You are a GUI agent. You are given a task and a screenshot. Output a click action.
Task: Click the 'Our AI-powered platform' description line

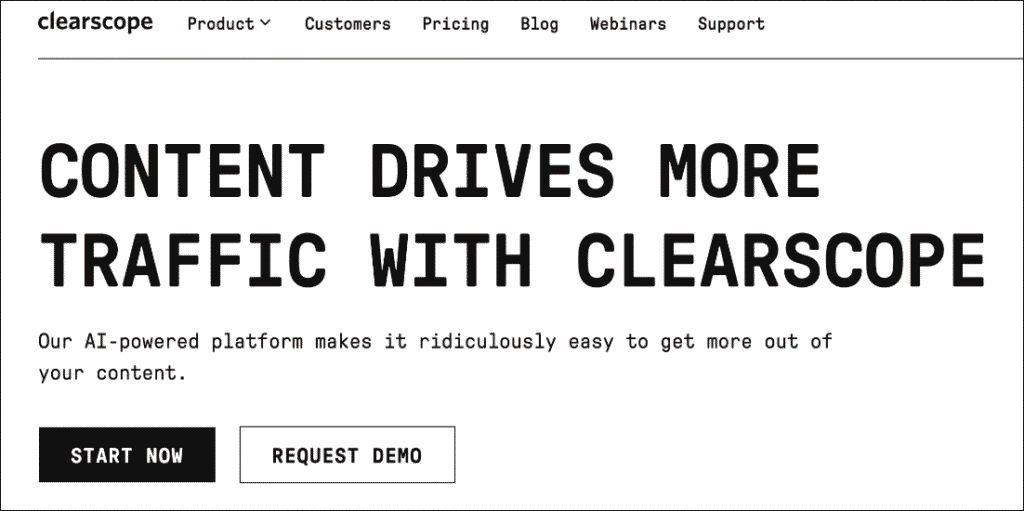click(436, 342)
